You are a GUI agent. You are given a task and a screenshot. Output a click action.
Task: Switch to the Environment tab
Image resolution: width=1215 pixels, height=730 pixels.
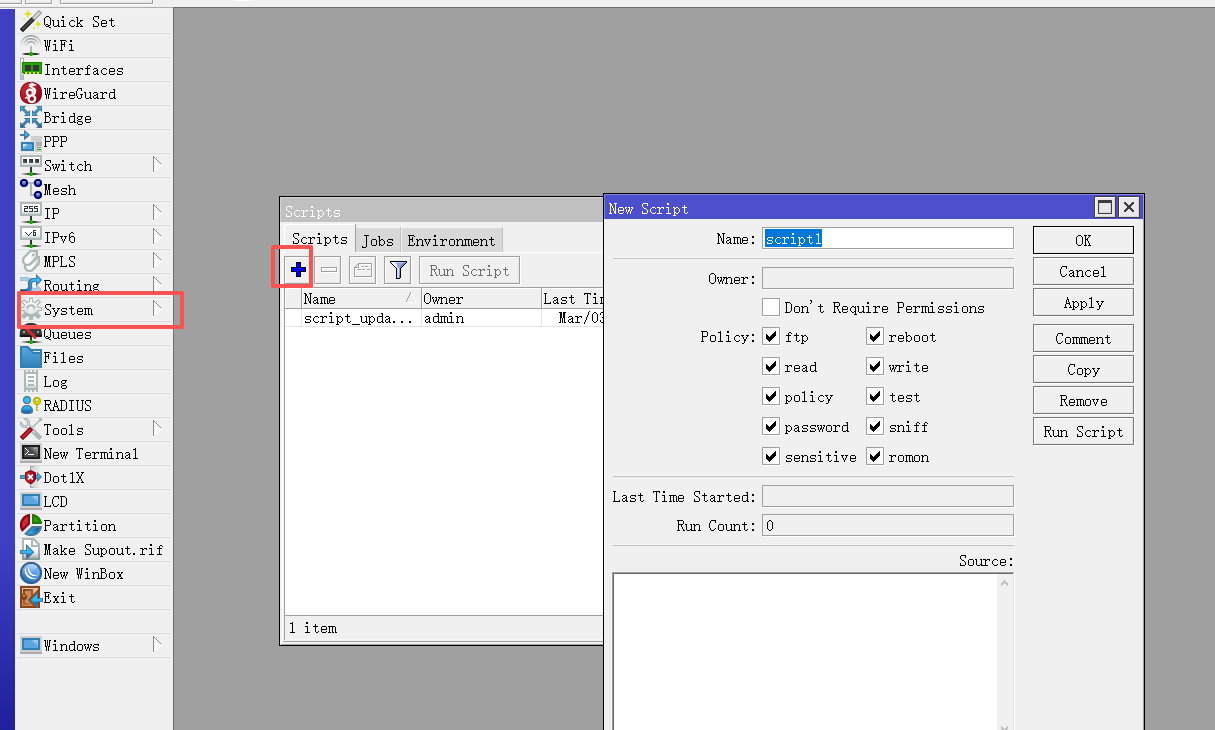(451, 241)
